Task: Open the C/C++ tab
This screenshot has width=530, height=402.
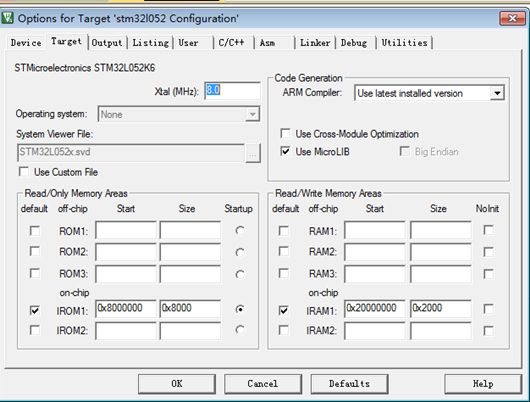Action: tap(231, 43)
